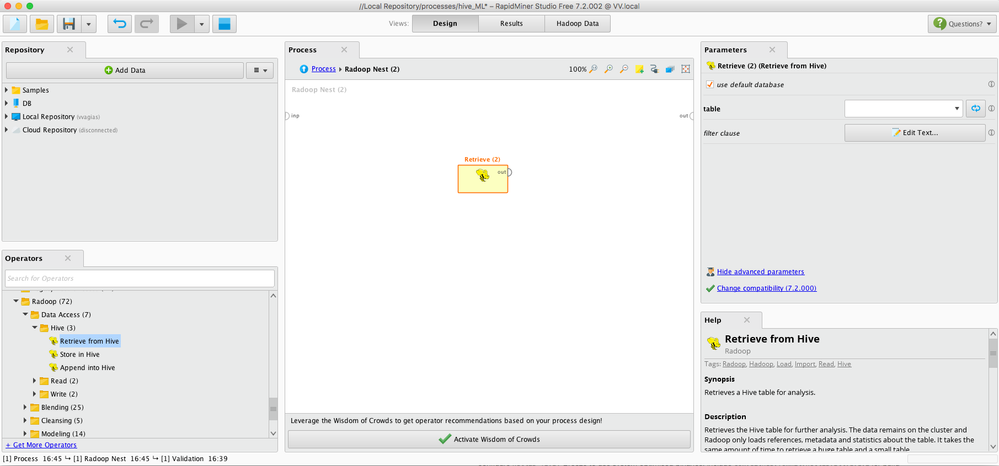This screenshot has width=999, height=466.
Task: Switch to the Design view
Action: coord(445,24)
